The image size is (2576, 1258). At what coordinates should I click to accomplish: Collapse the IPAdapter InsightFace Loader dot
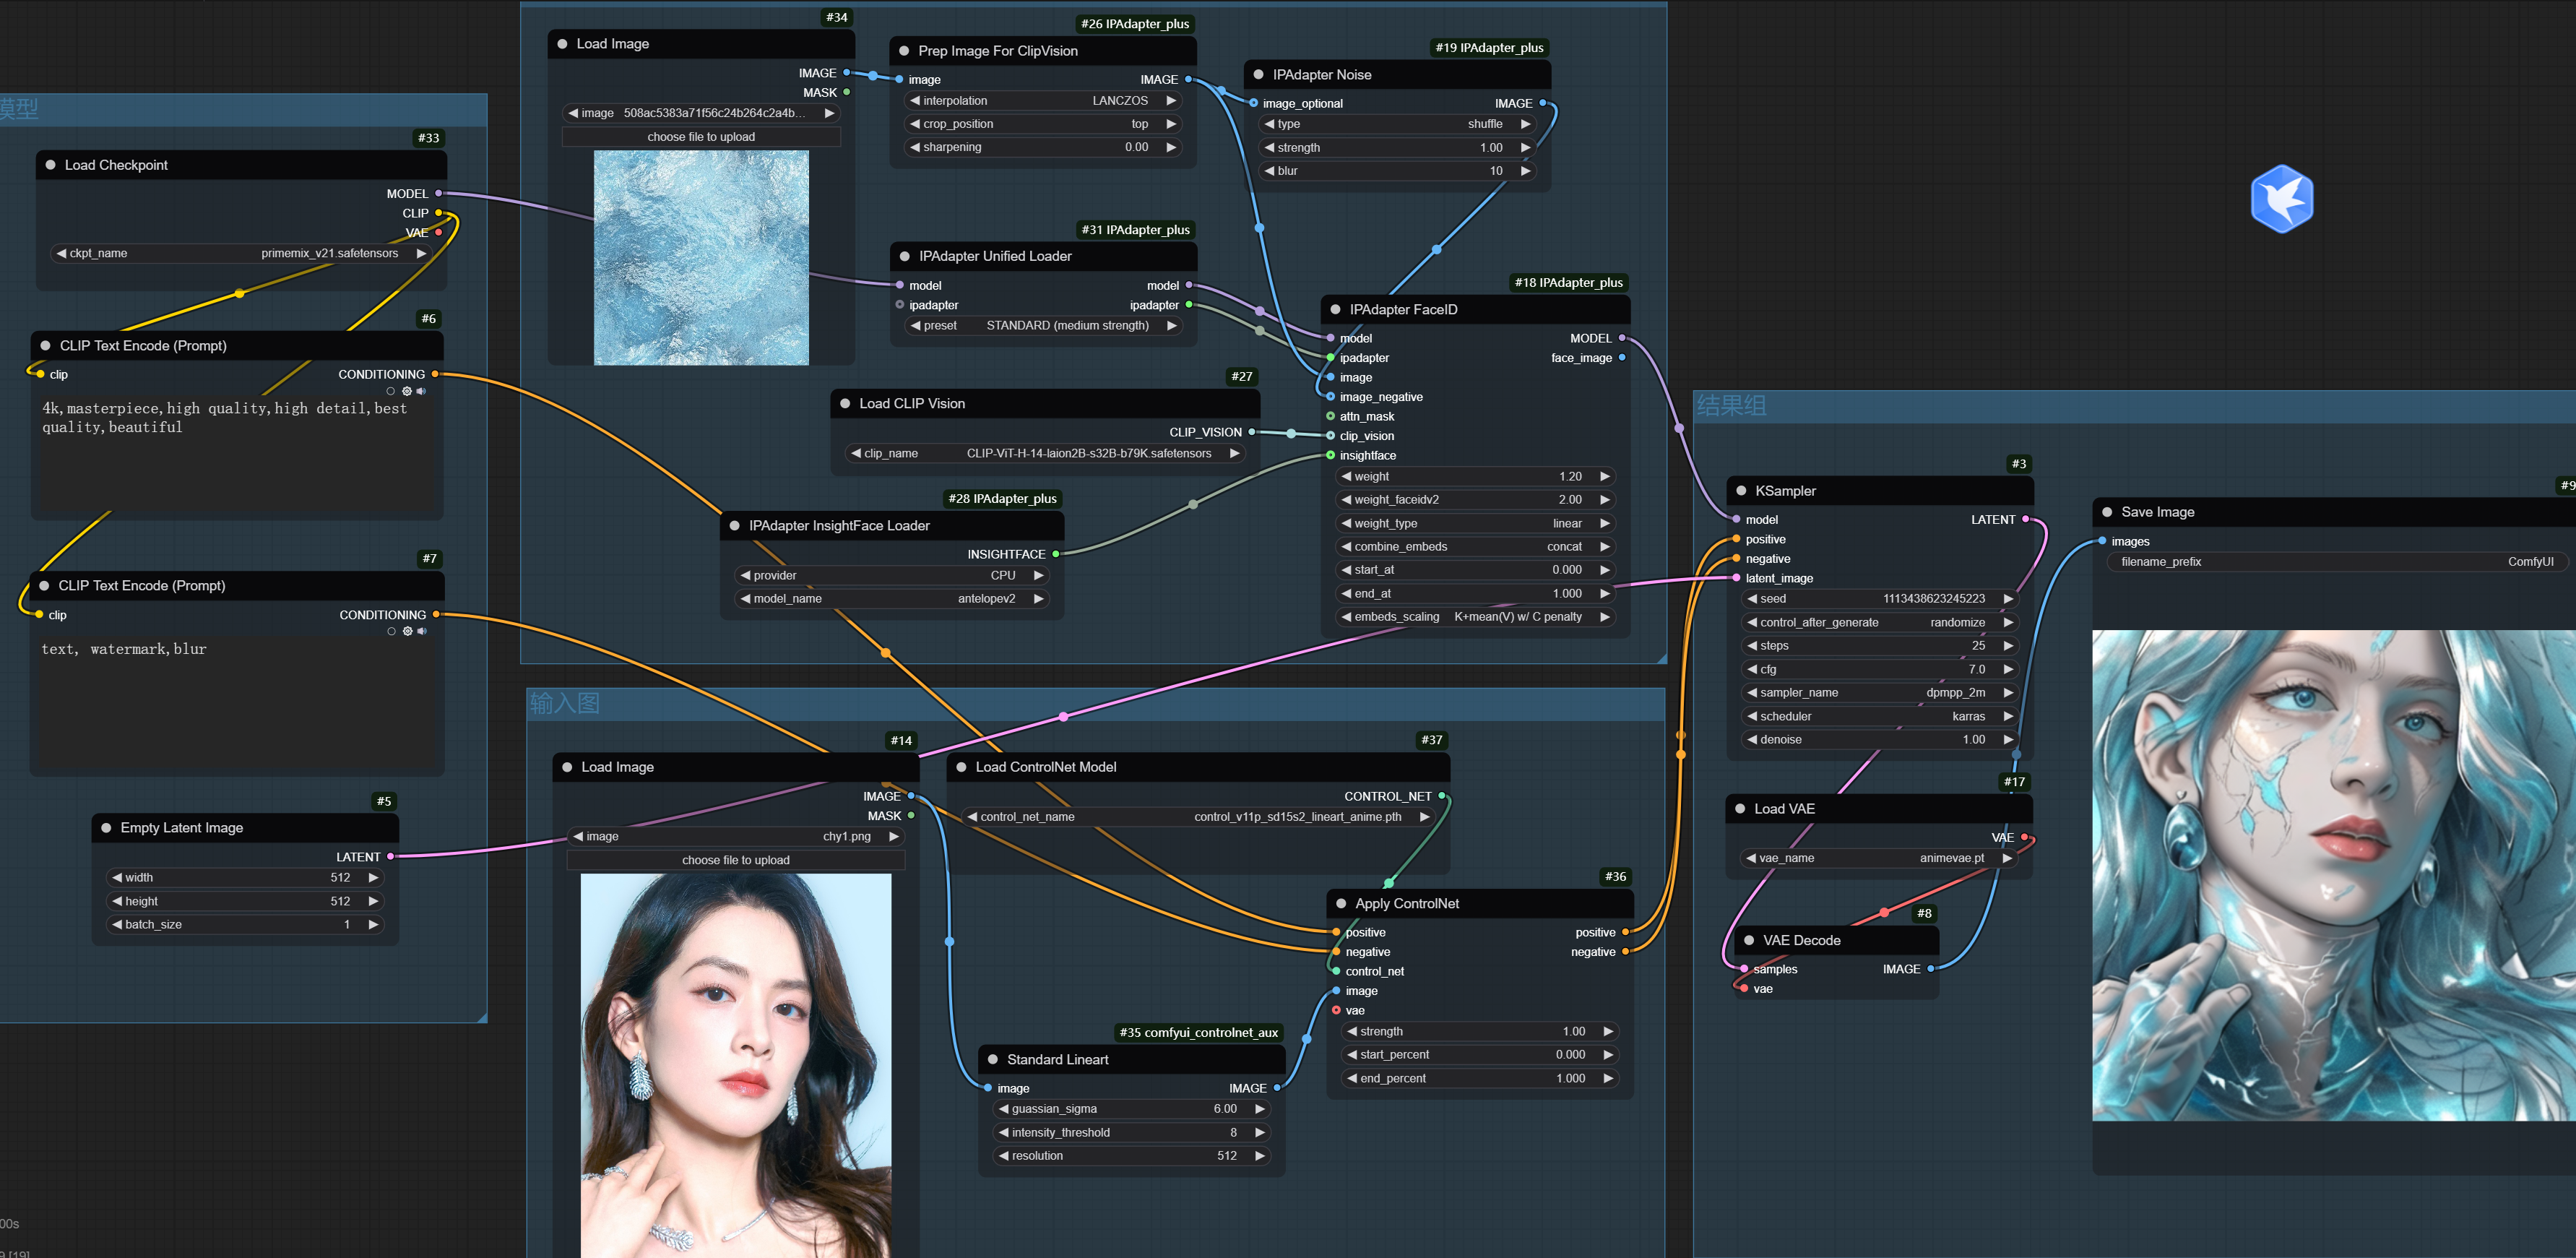(735, 526)
